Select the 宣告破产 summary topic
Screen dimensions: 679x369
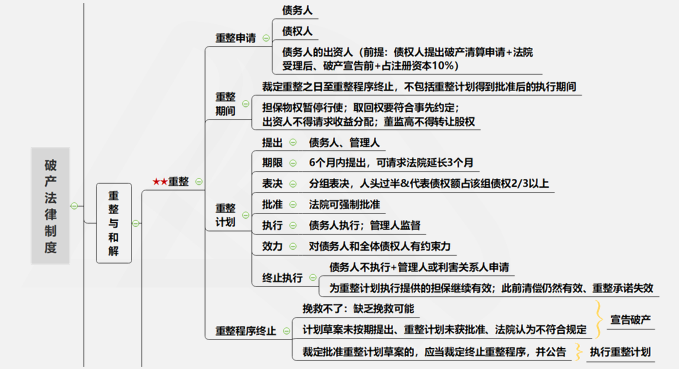(x=630, y=320)
